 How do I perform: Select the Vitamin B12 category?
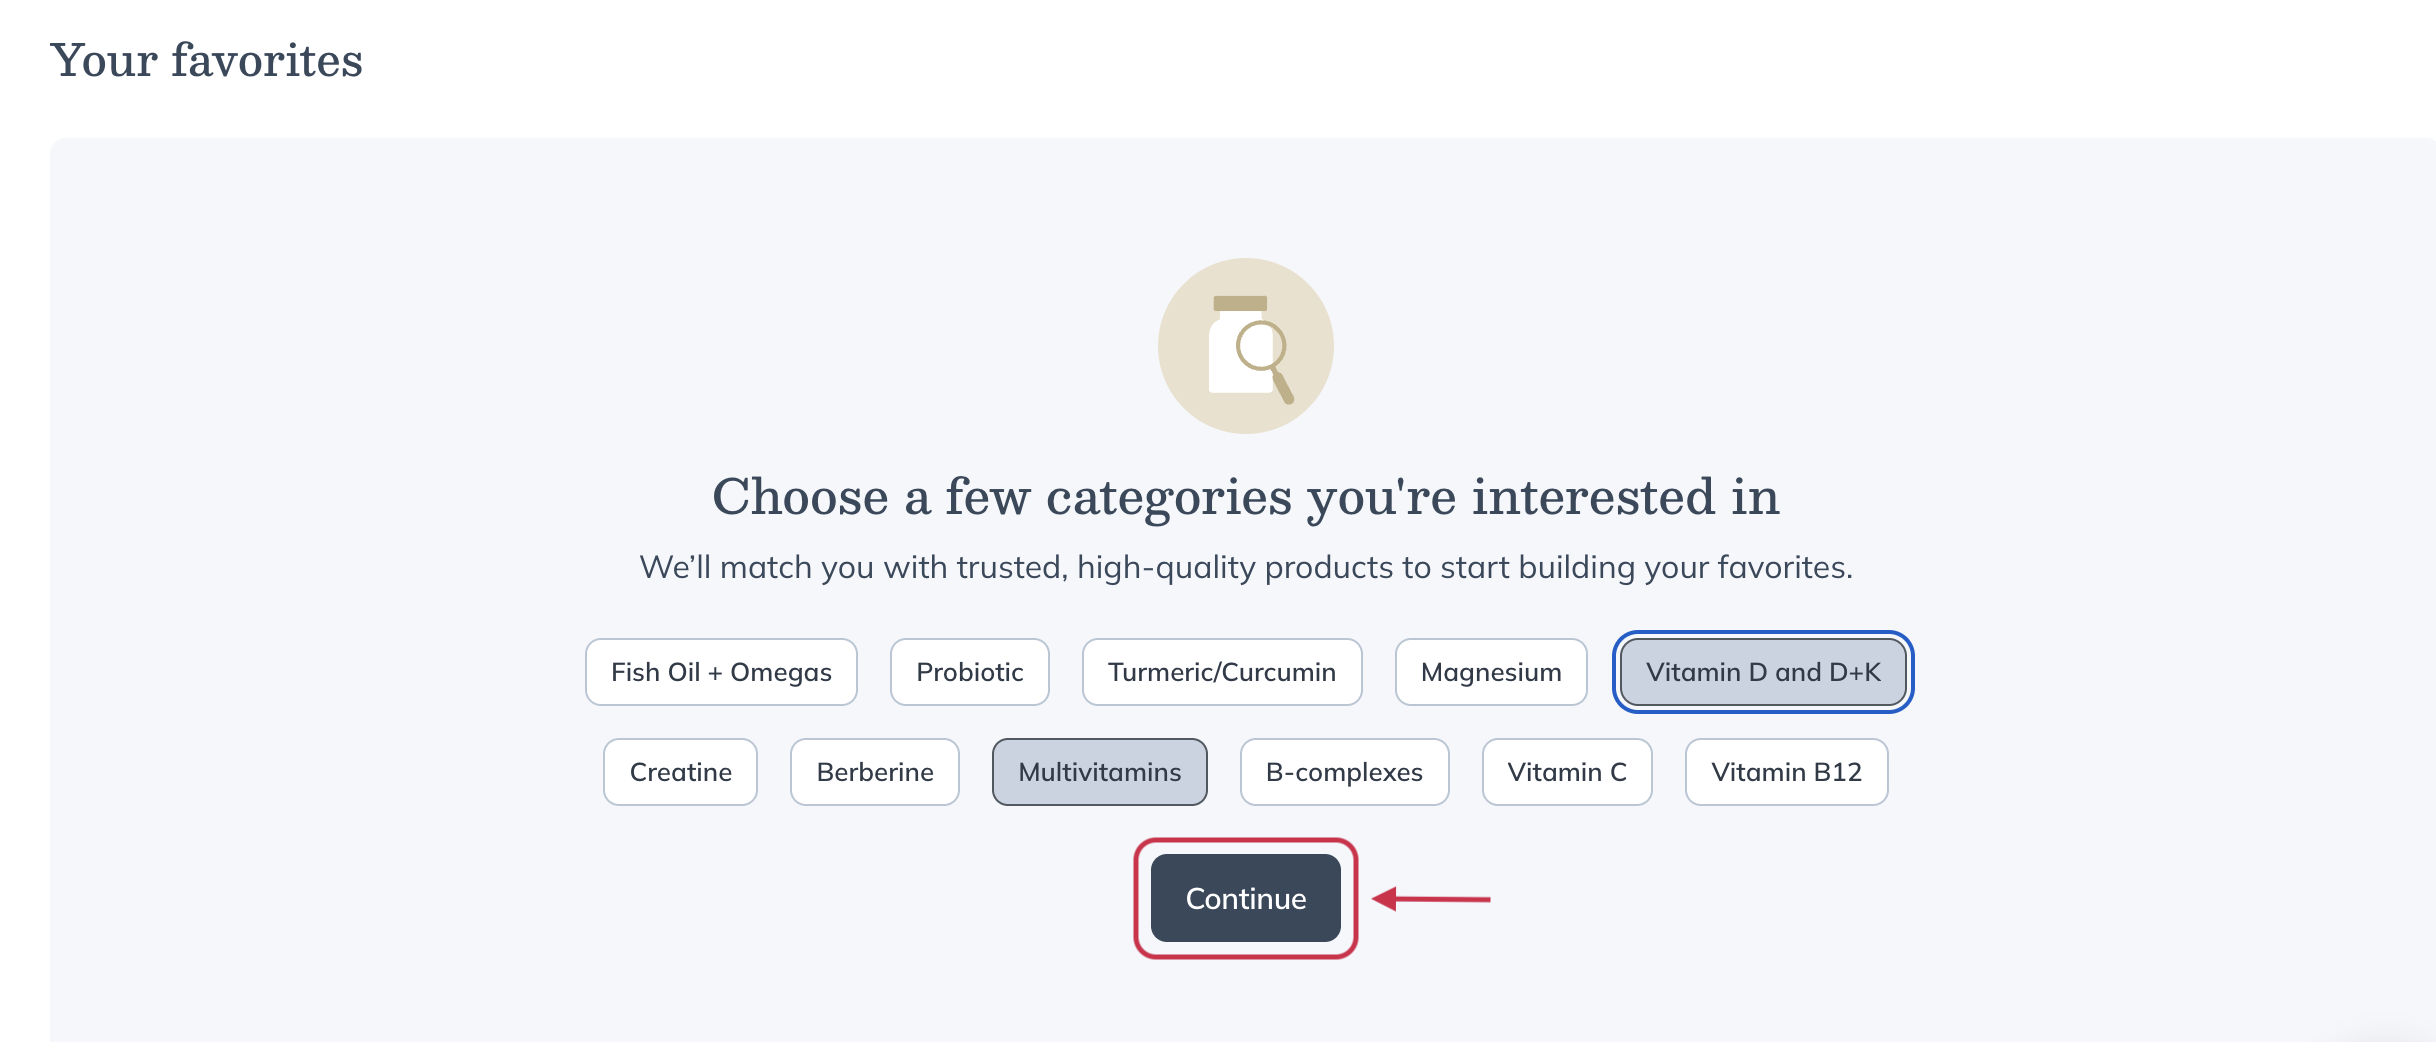tap(1786, 771)
